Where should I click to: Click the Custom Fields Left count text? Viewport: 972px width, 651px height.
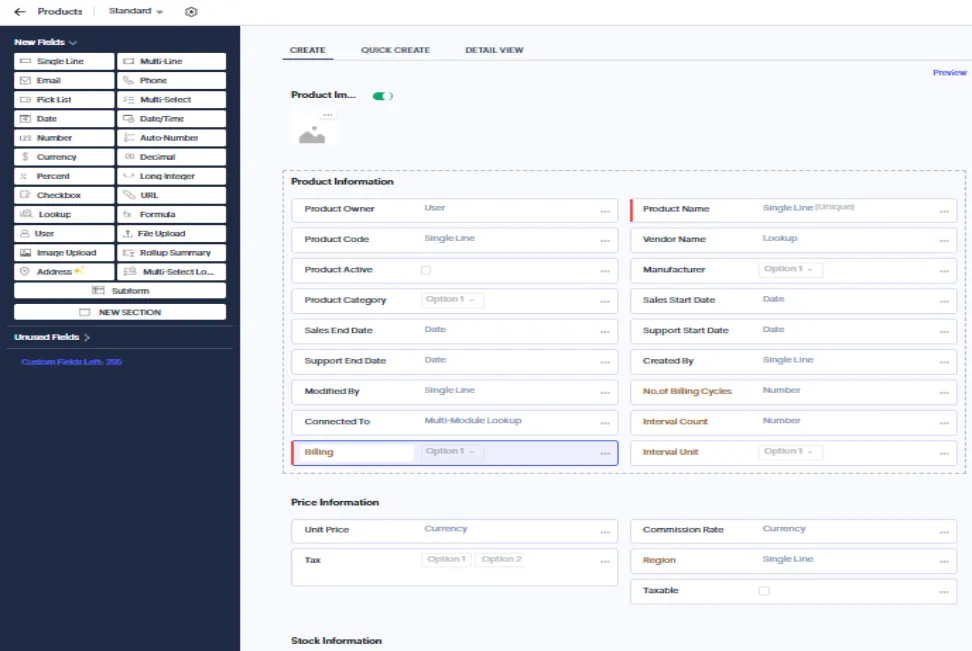click(71, 362)
